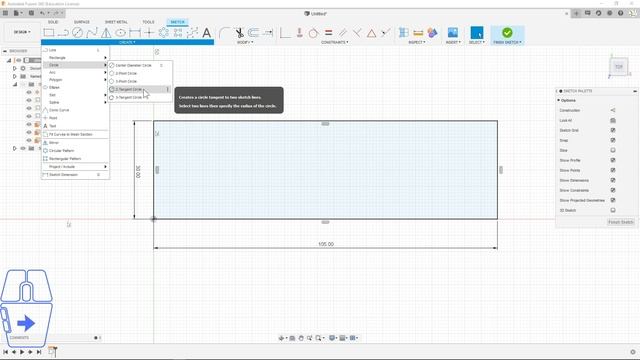Toggle the Show Constraints checkbox
The width and height of the screenshot is (640, 360).
click(x=613, y=190)
